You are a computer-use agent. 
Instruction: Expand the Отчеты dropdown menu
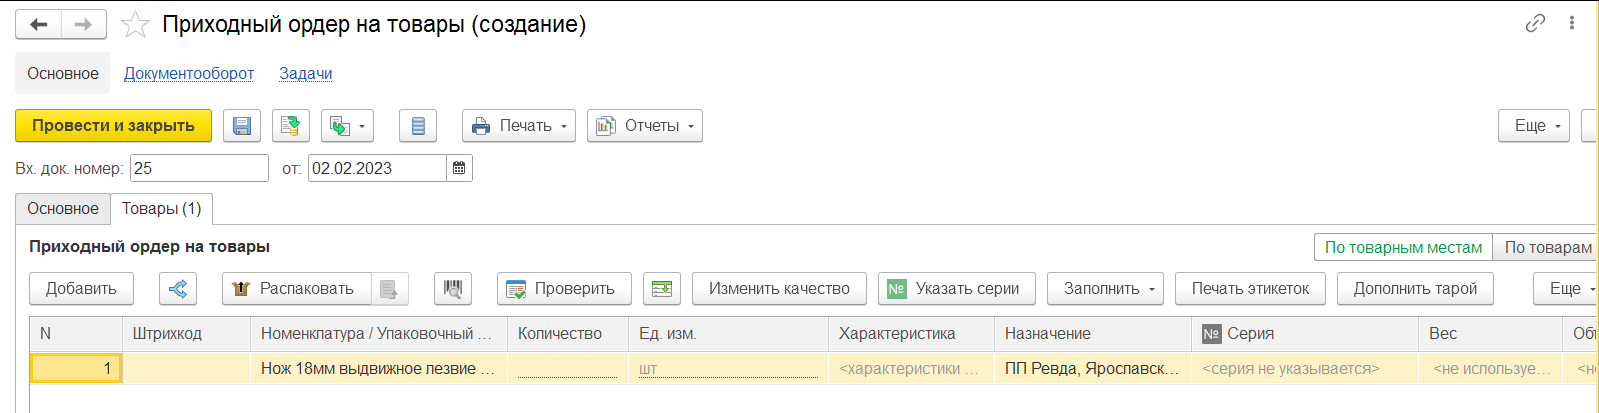tap(645, 126)
